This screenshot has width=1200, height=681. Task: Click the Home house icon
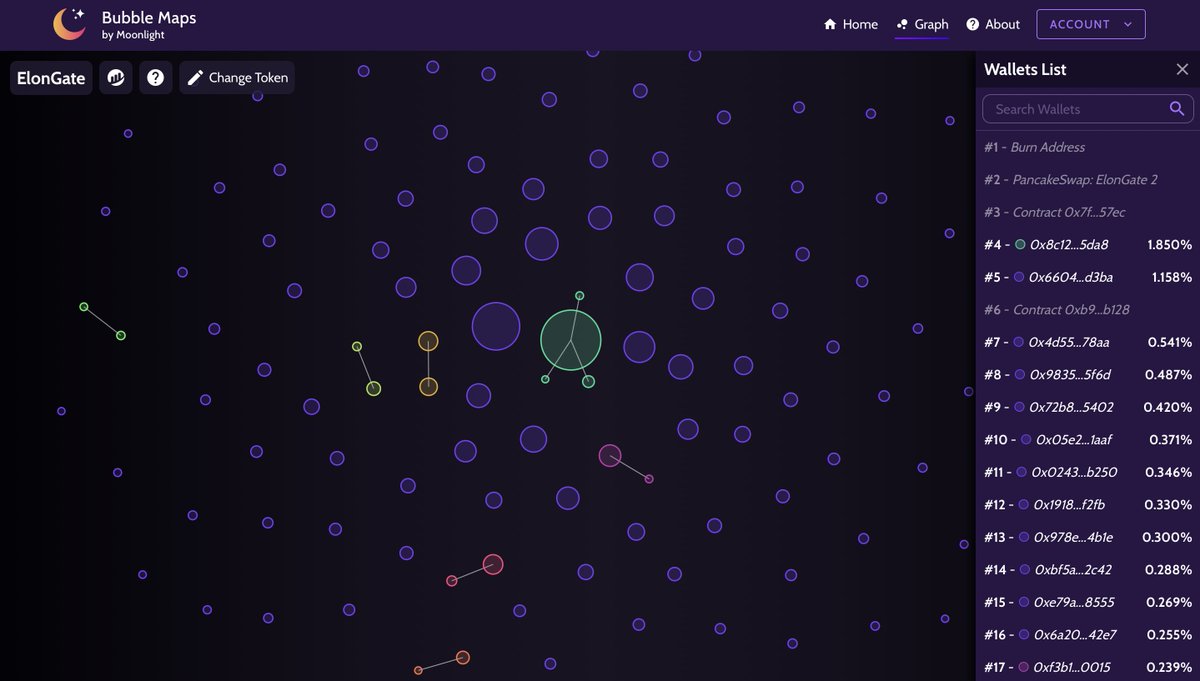coord(829,23)
